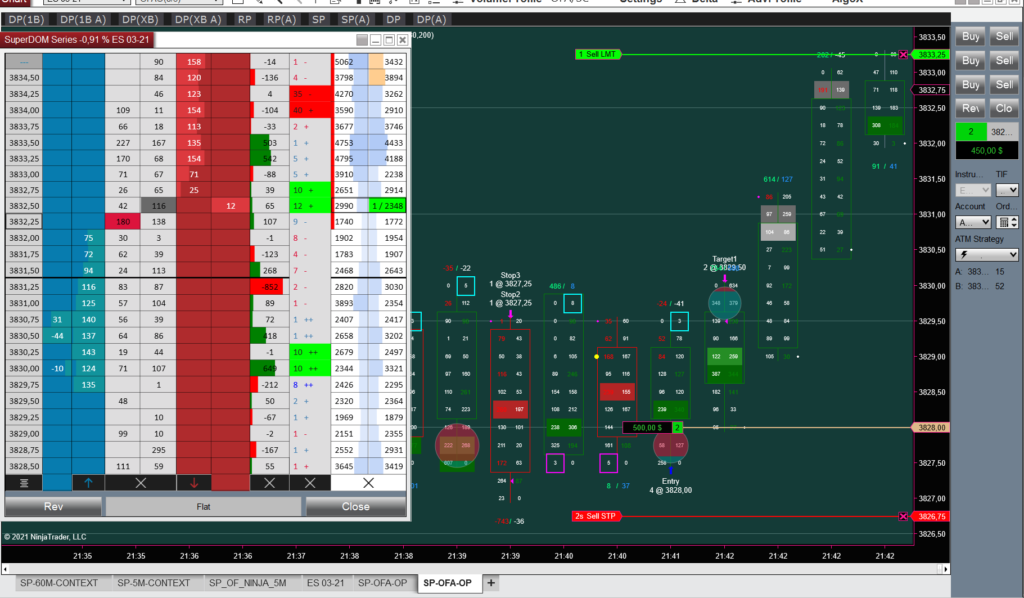Click the center-on-price icon in SuperDOM bottom row
The width and height of the screenshot is (1024, 598).
point(24,483)
